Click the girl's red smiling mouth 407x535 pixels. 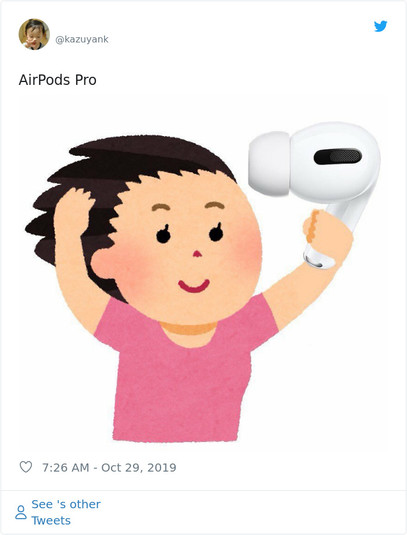194,286
